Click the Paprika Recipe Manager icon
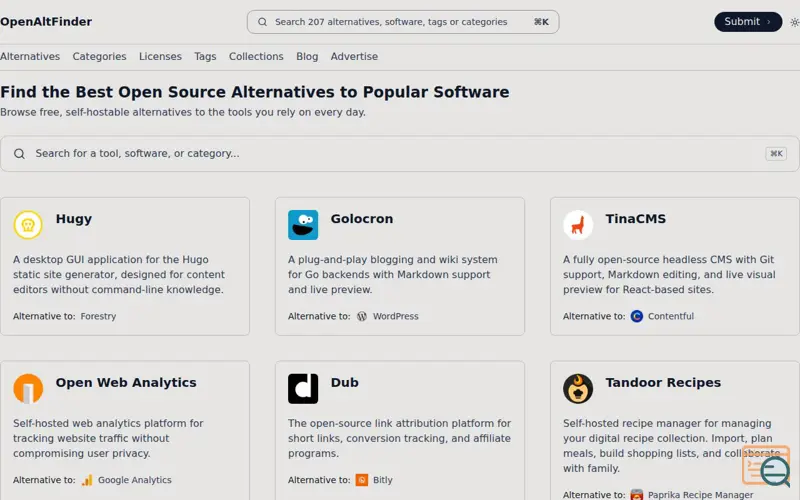This screenshot has height=500, width=800. pos(637,495)
